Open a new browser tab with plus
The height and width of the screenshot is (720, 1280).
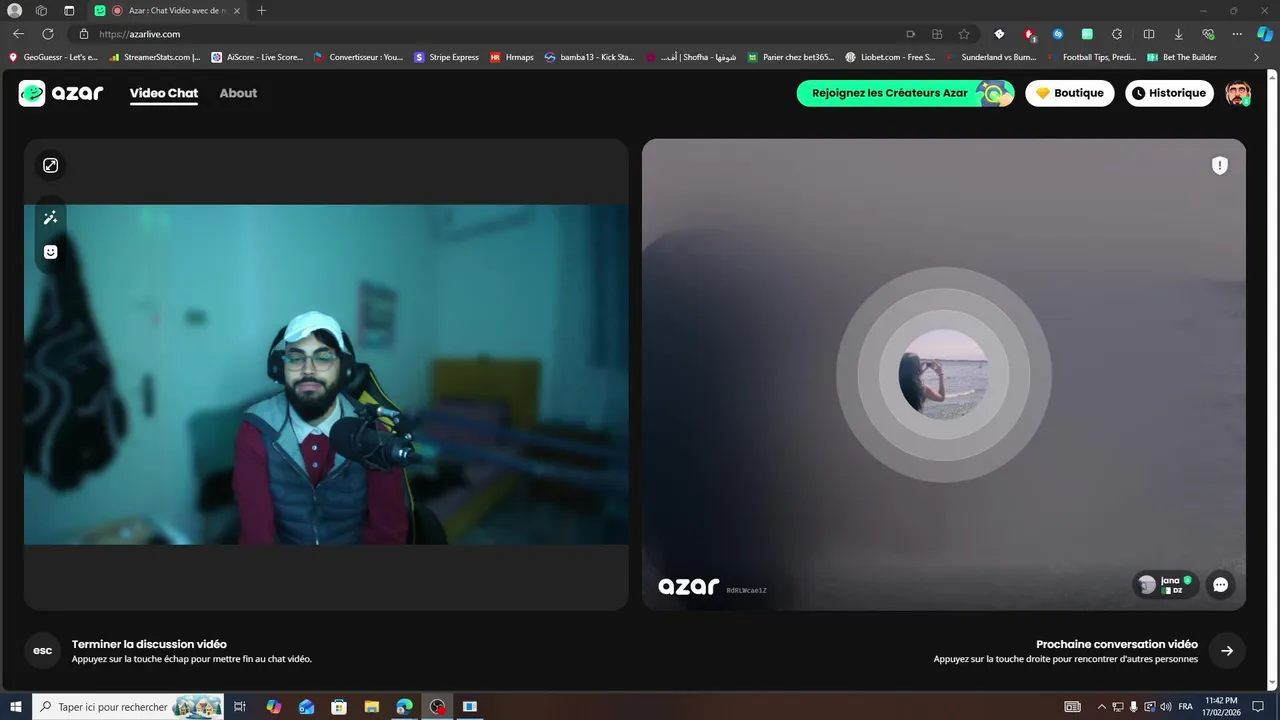[x=262, y=11]
